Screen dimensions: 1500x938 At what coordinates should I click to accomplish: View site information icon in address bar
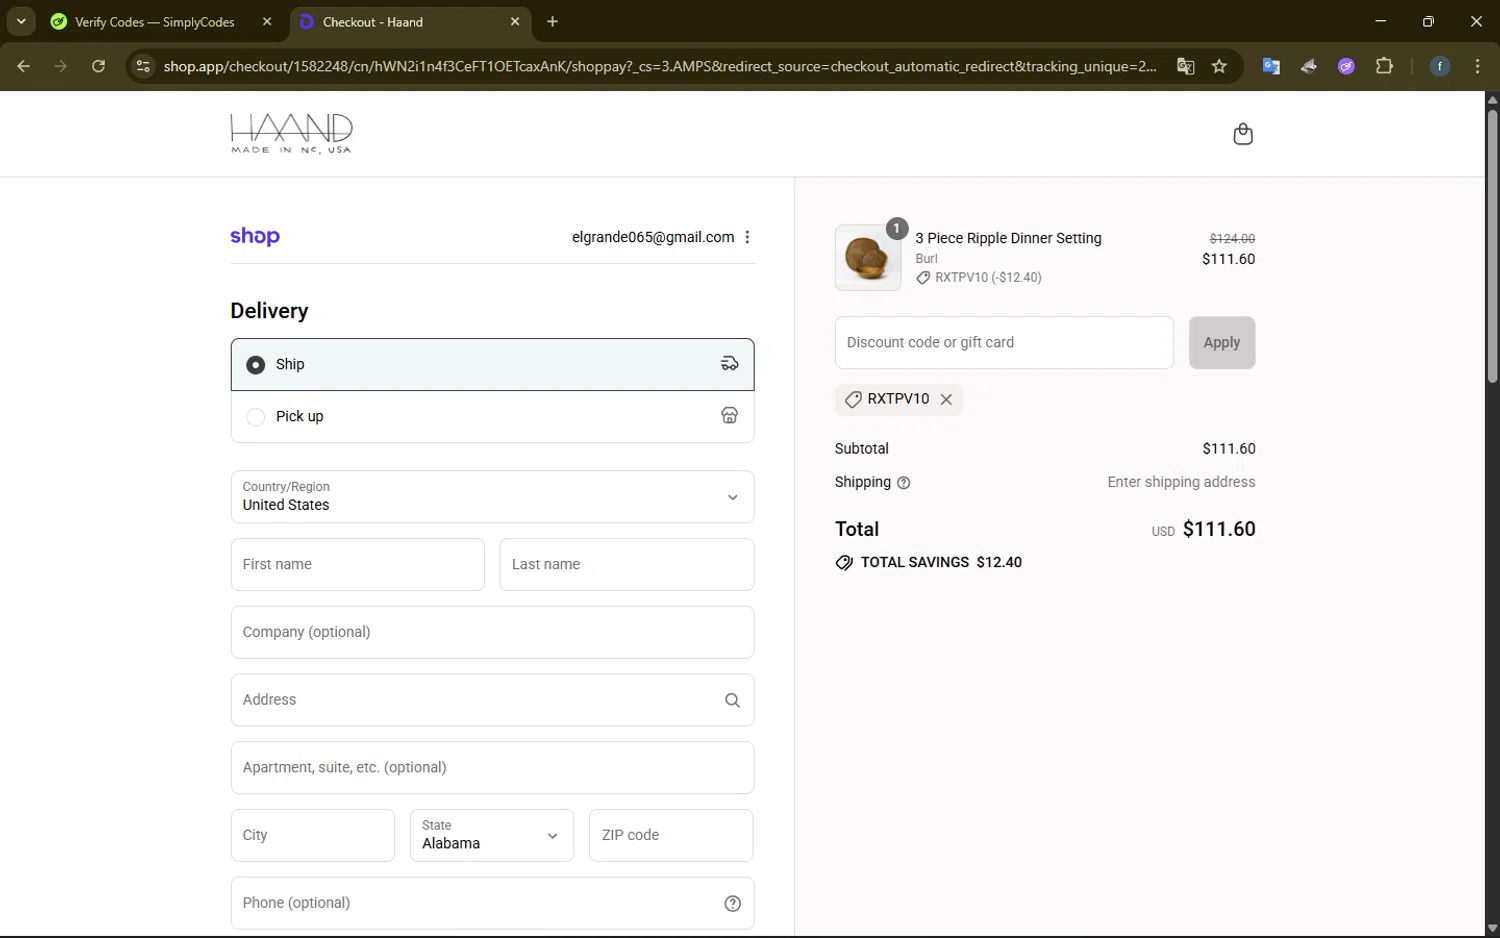pos(143,66)
